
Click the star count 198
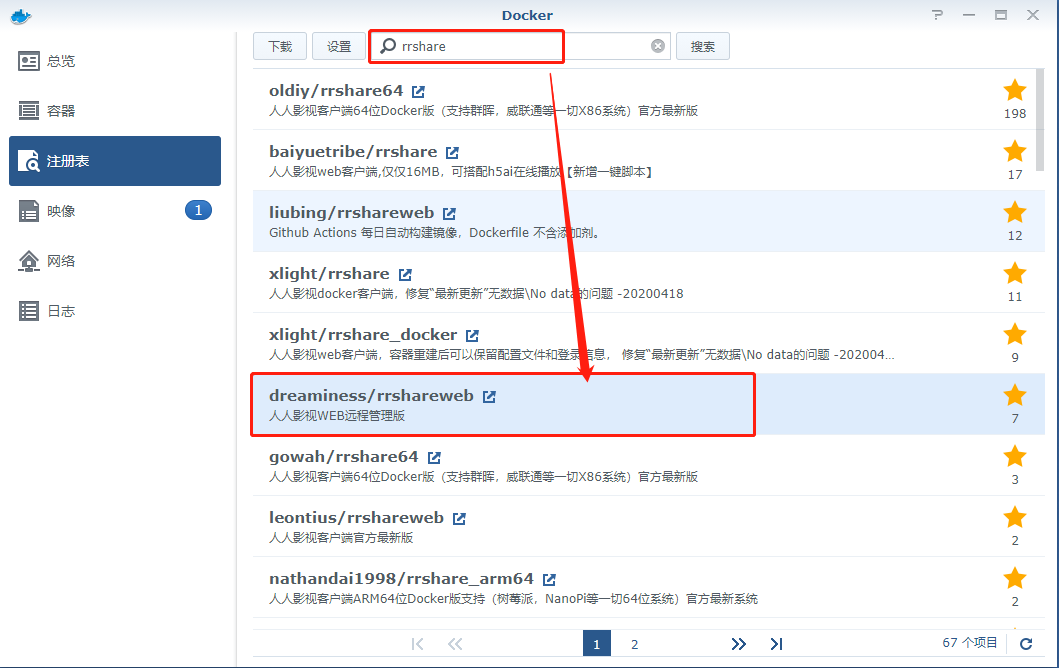[x=1014, y=113]
